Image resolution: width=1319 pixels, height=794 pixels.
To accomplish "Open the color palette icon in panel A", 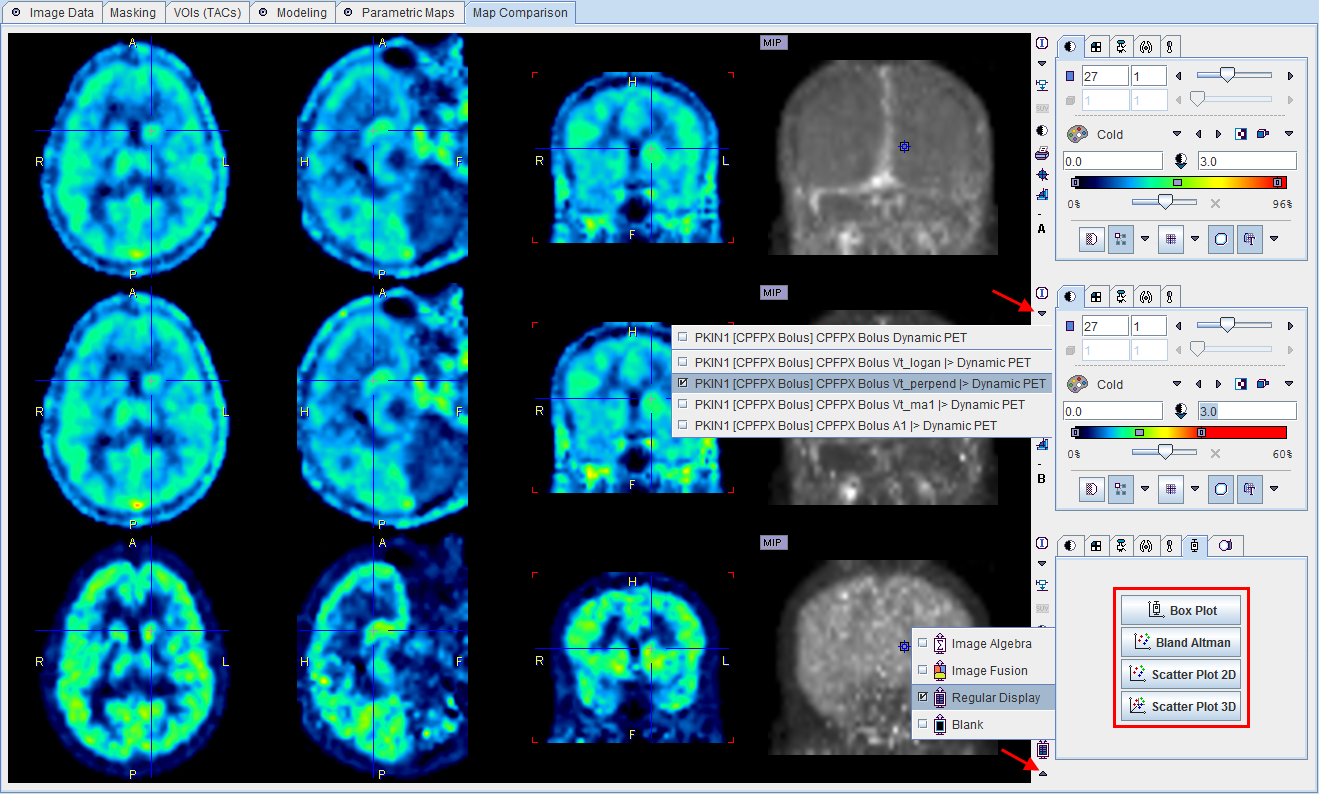I will pyautogui.click(x=1077, y=134).
